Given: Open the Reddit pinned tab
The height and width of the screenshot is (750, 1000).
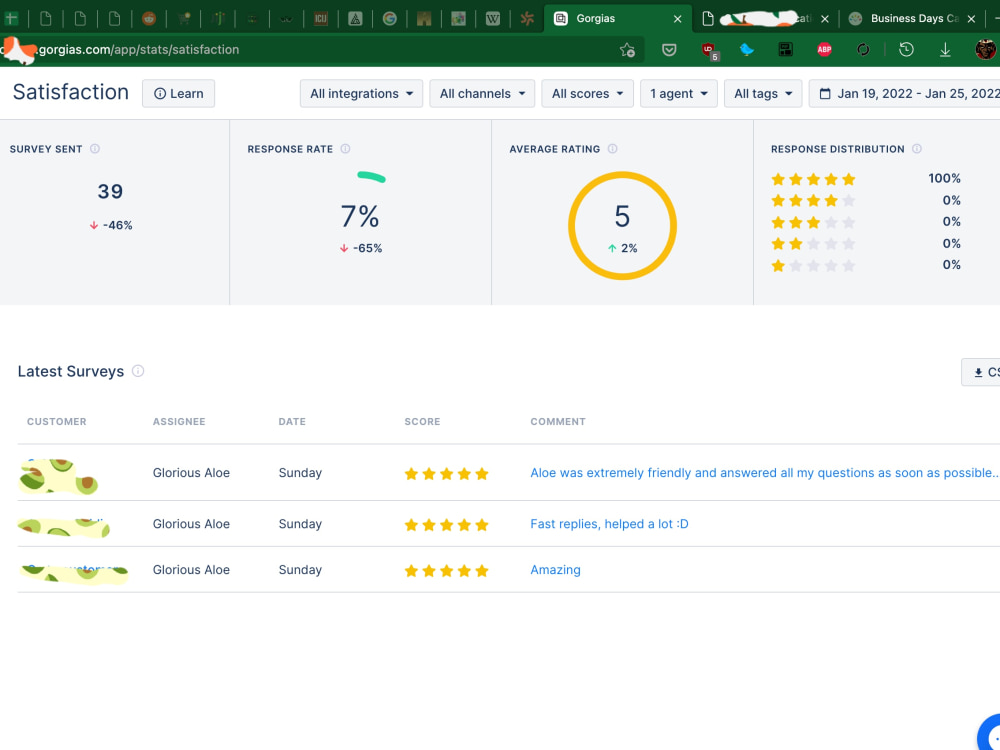Looking at the screenshot, I should coord(149,18).
